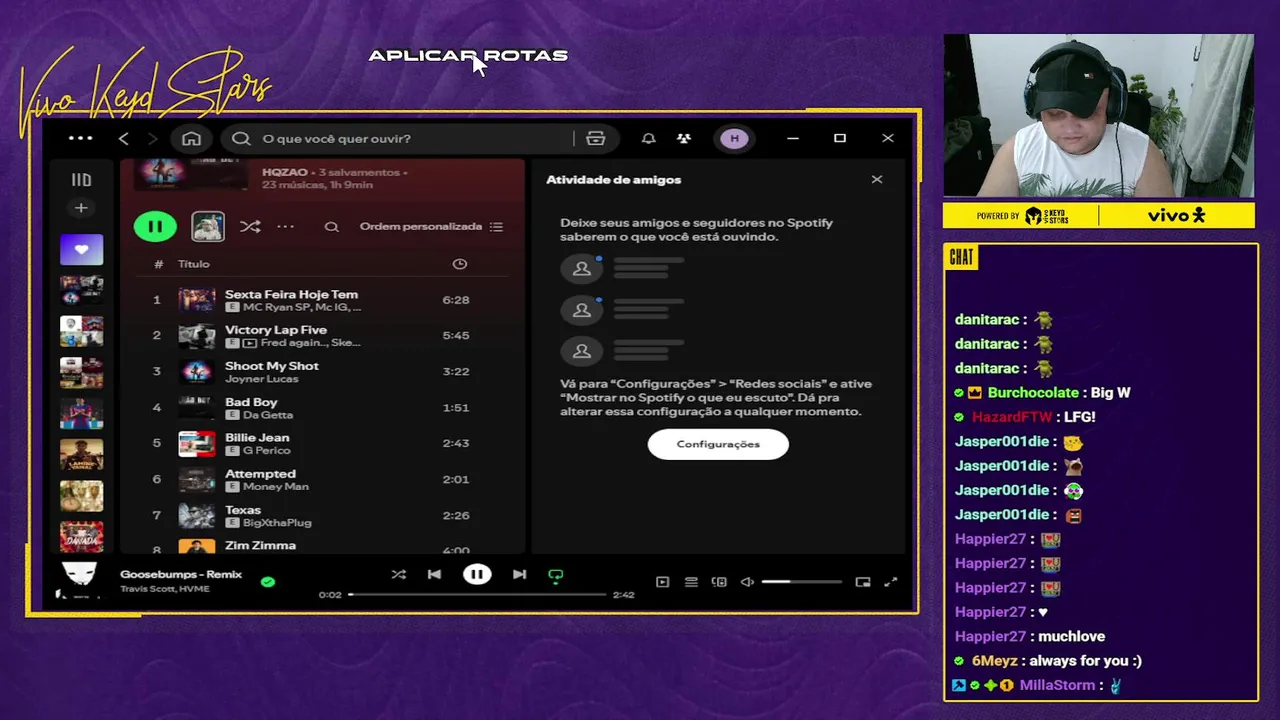Seek on the song progress bar
The width and height of the screenshot is (1280, 720).
(x=477, y=595)
